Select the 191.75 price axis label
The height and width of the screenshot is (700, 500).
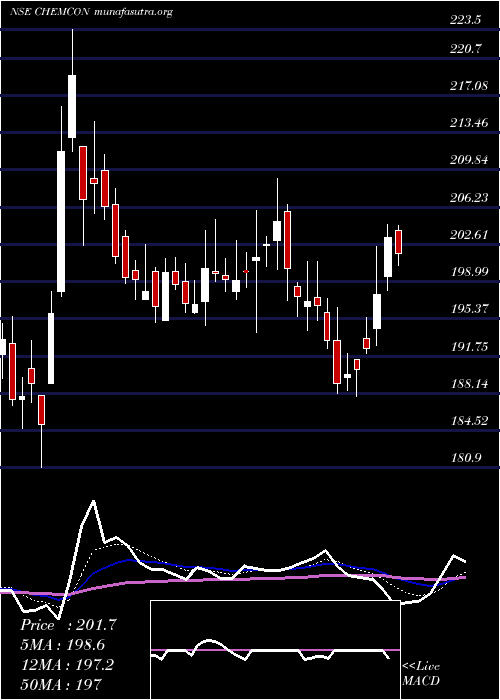pyautogui.click(x=469, y=346)
